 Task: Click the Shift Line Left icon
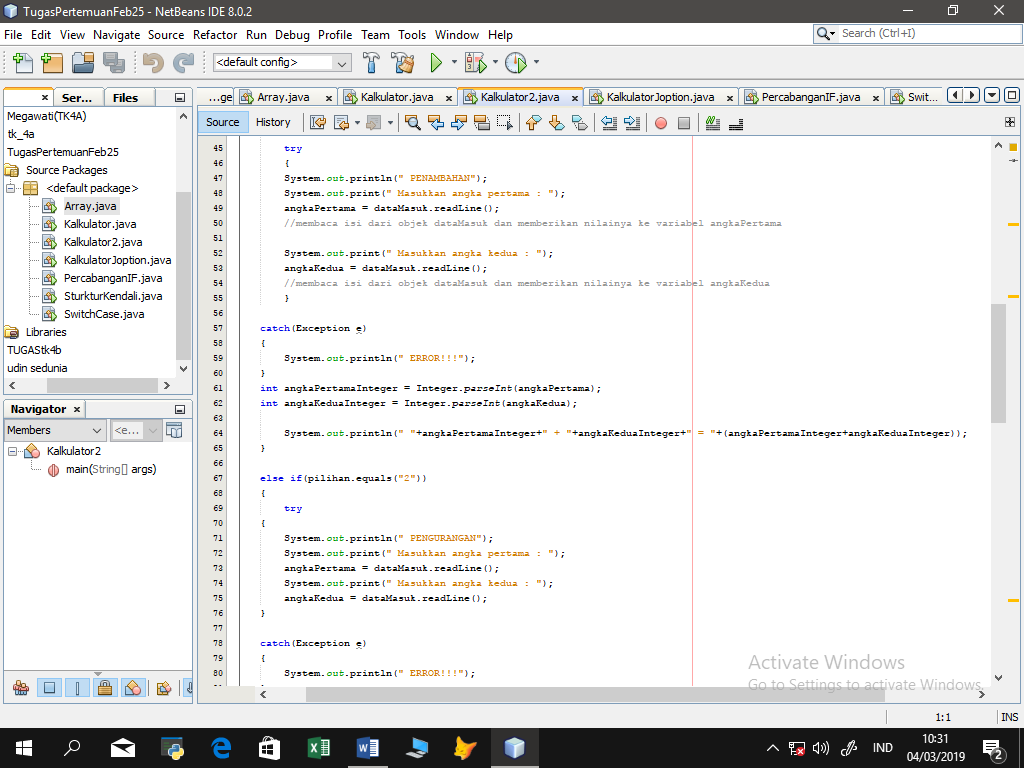click(609, 122)
